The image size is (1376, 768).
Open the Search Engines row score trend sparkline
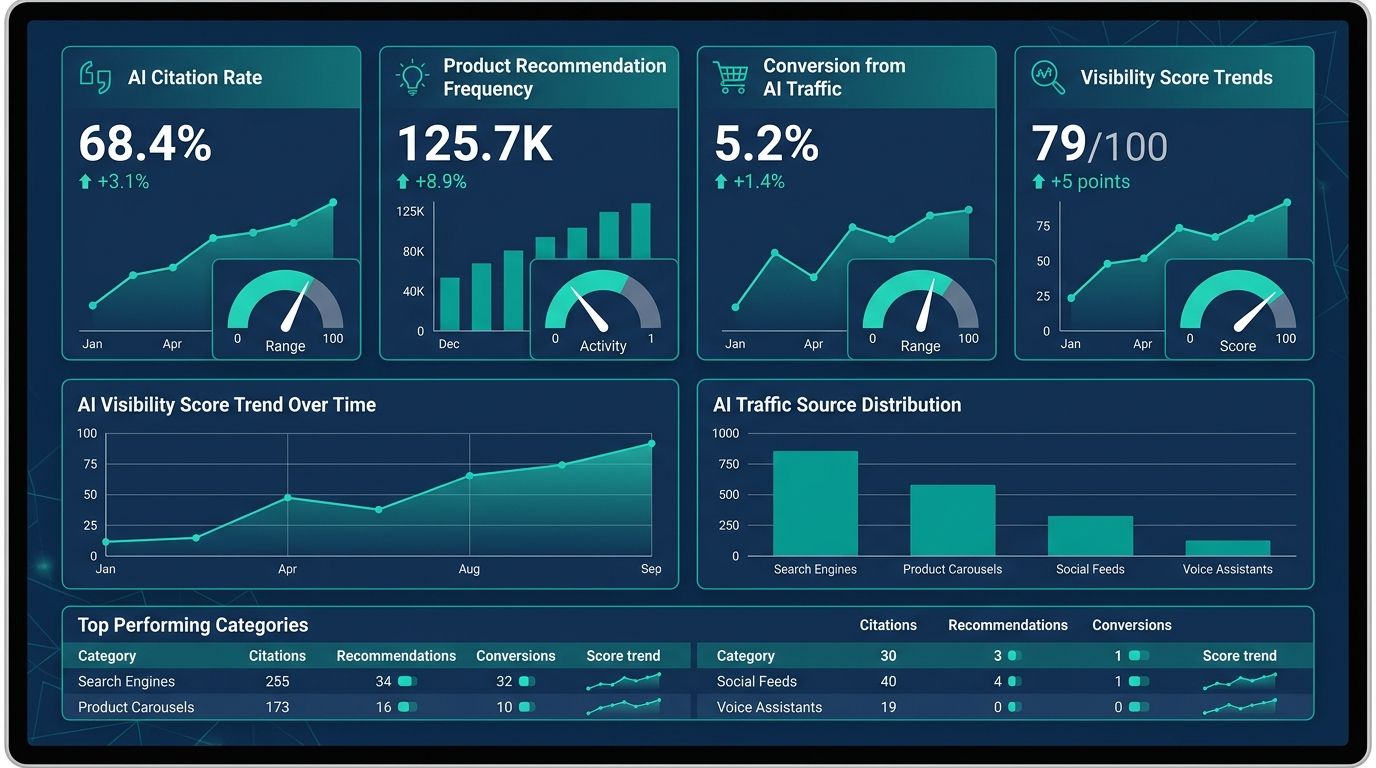pos(623,681)
